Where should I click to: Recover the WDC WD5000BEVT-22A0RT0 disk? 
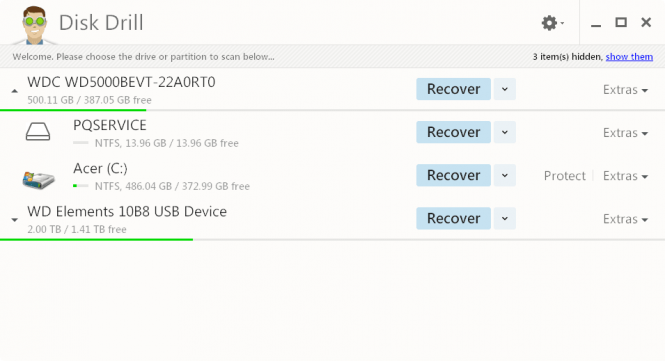pos(453,89)
